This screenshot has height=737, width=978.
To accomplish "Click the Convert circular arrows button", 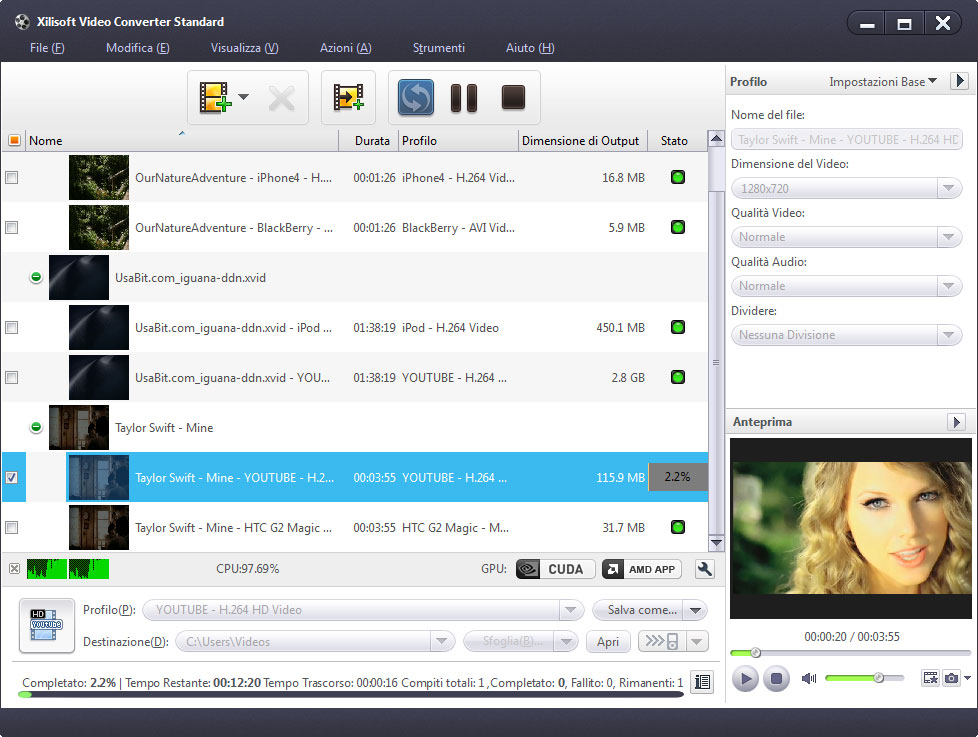I will pos(416,97).
